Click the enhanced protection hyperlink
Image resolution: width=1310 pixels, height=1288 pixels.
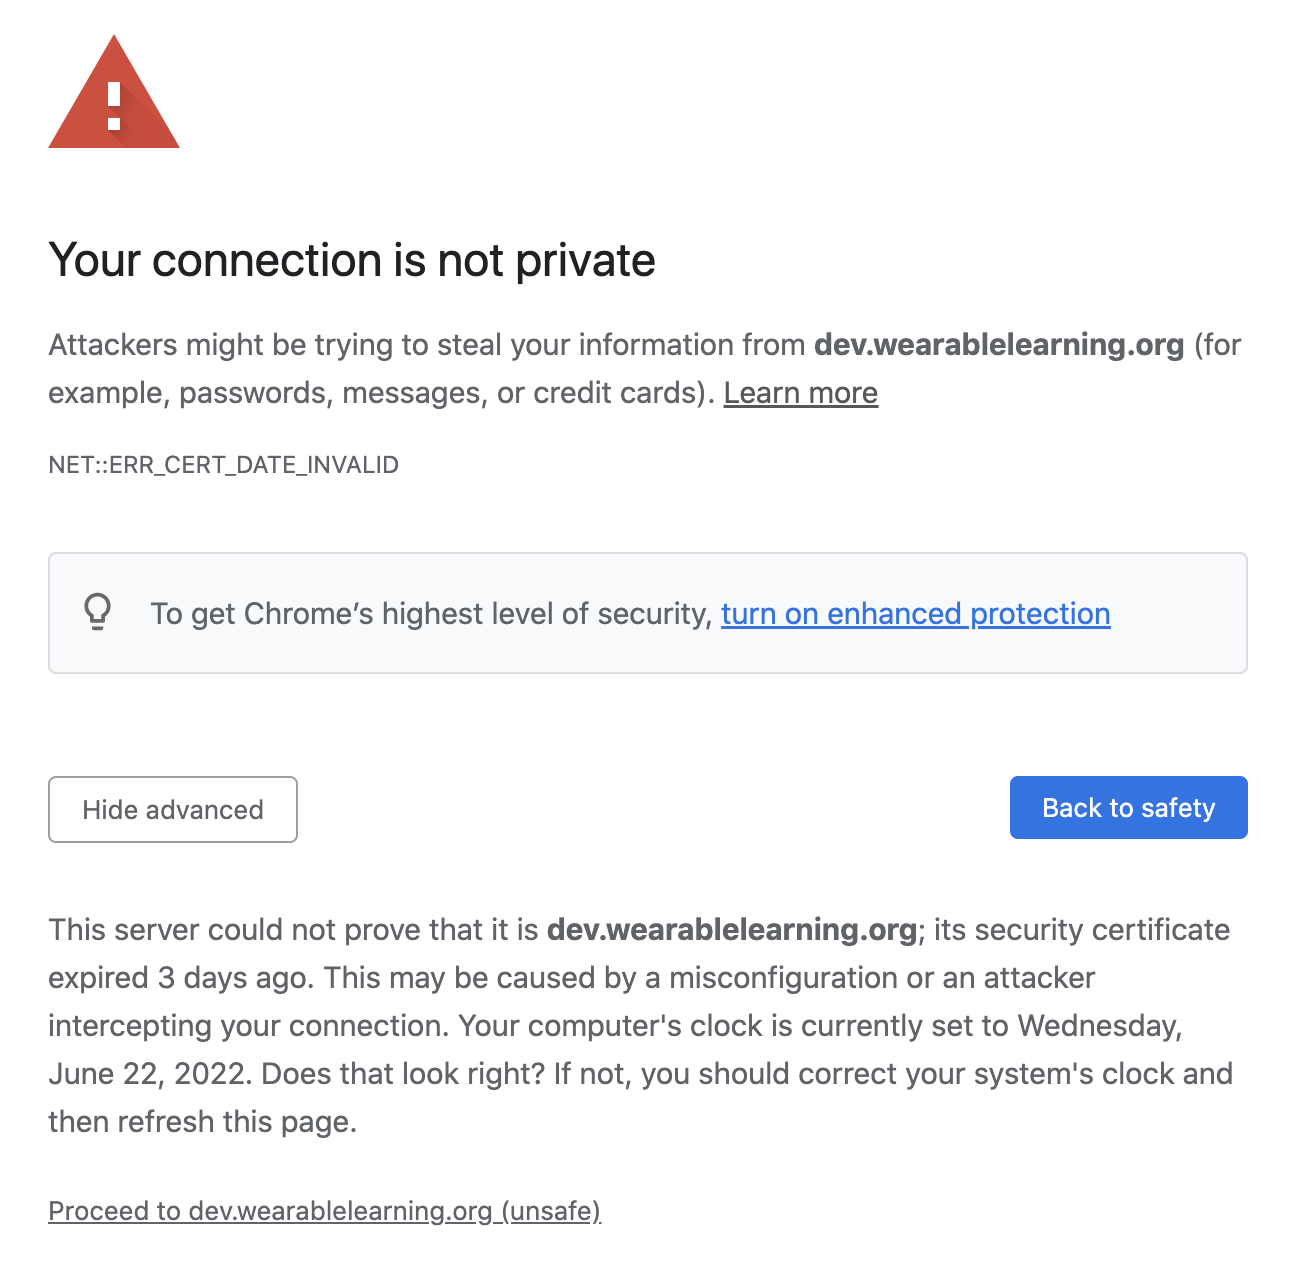point(915,613)
